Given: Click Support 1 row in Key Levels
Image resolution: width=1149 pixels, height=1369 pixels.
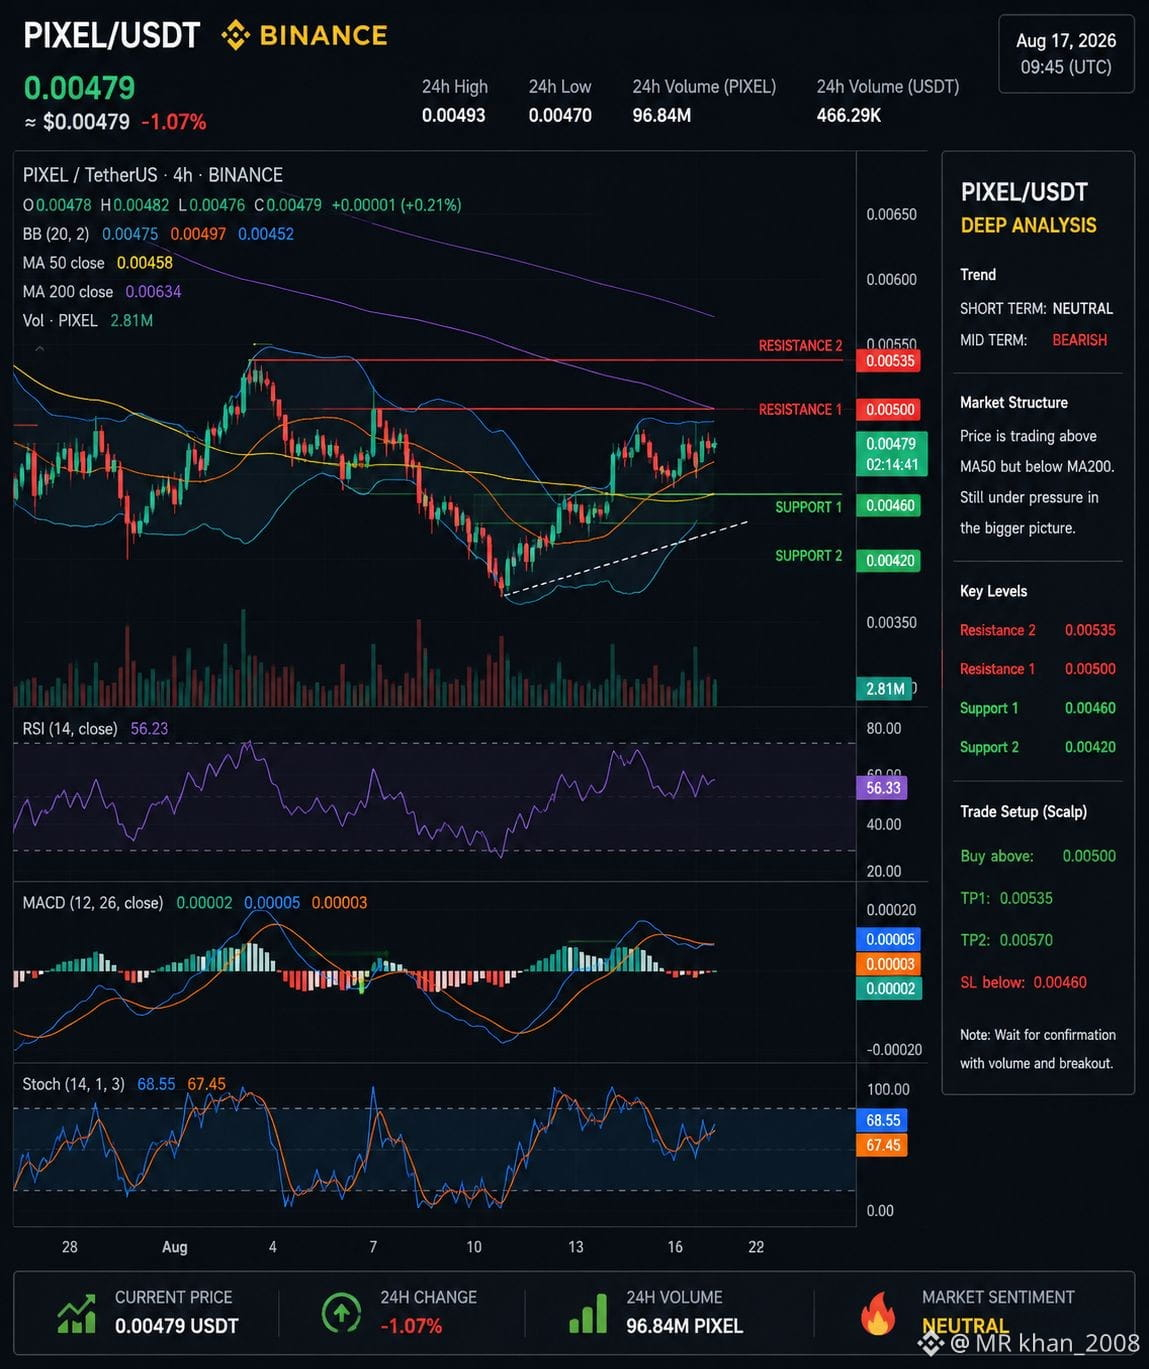Looking at the screenshot, I should 1038,708.
